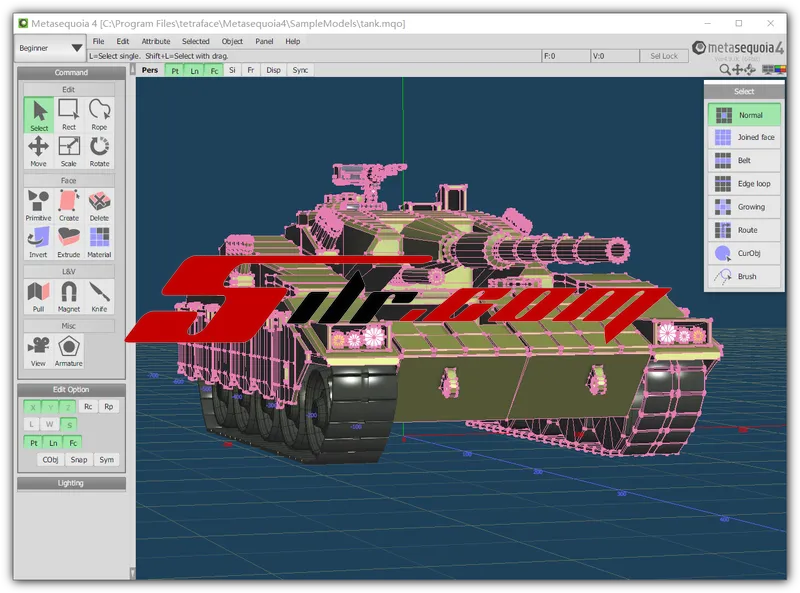Activate the Extrude tool
800x593 pixels.
coord(69,242)
